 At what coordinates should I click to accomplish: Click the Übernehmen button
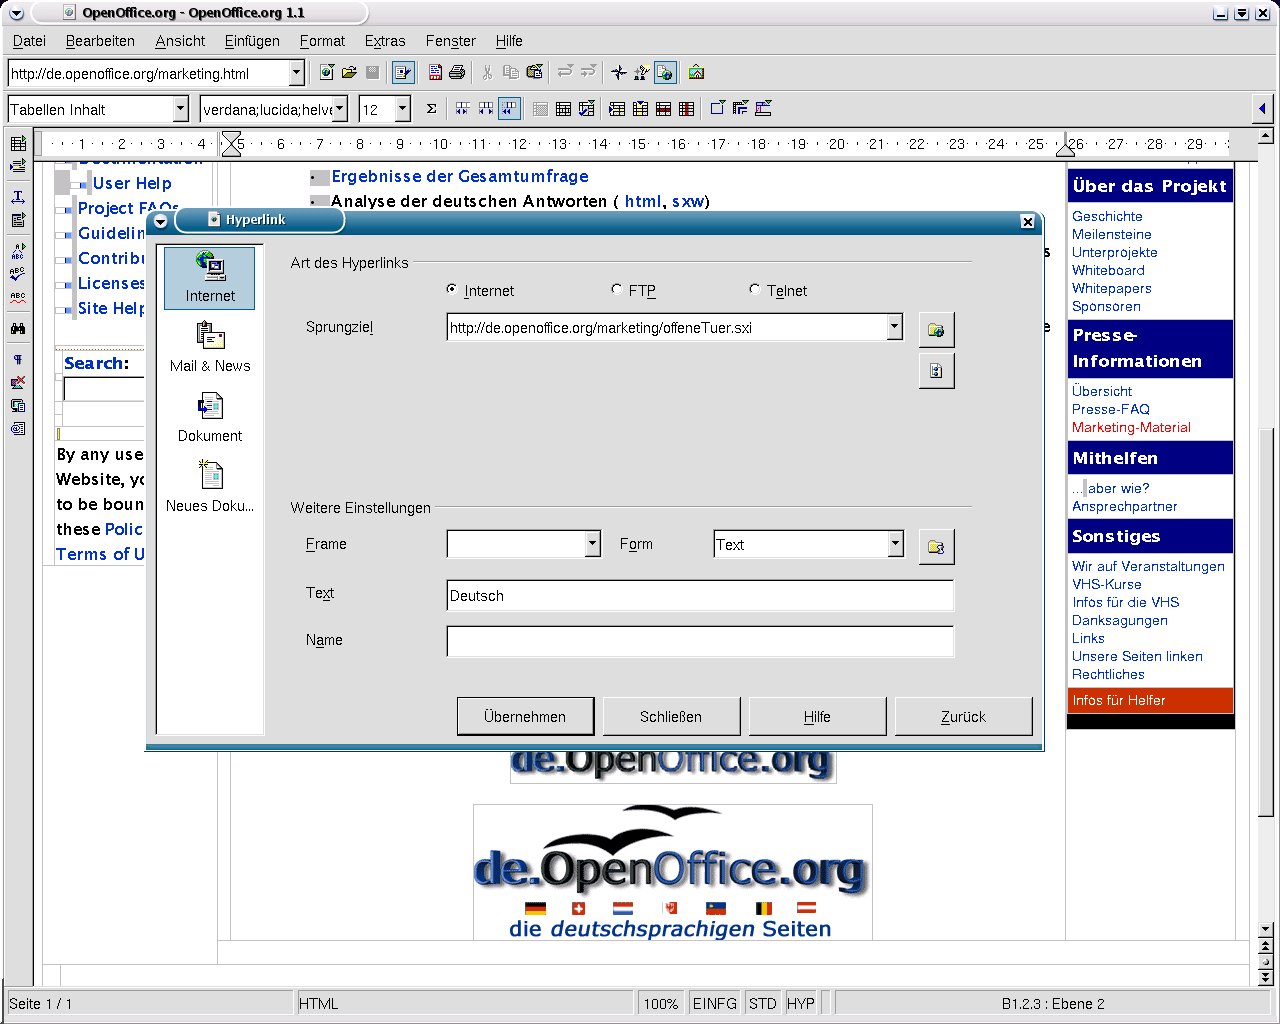point(525,716)
